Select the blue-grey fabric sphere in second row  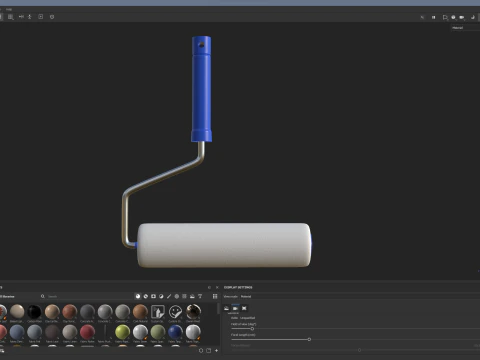pyautogui.click(x=17, y=333)
